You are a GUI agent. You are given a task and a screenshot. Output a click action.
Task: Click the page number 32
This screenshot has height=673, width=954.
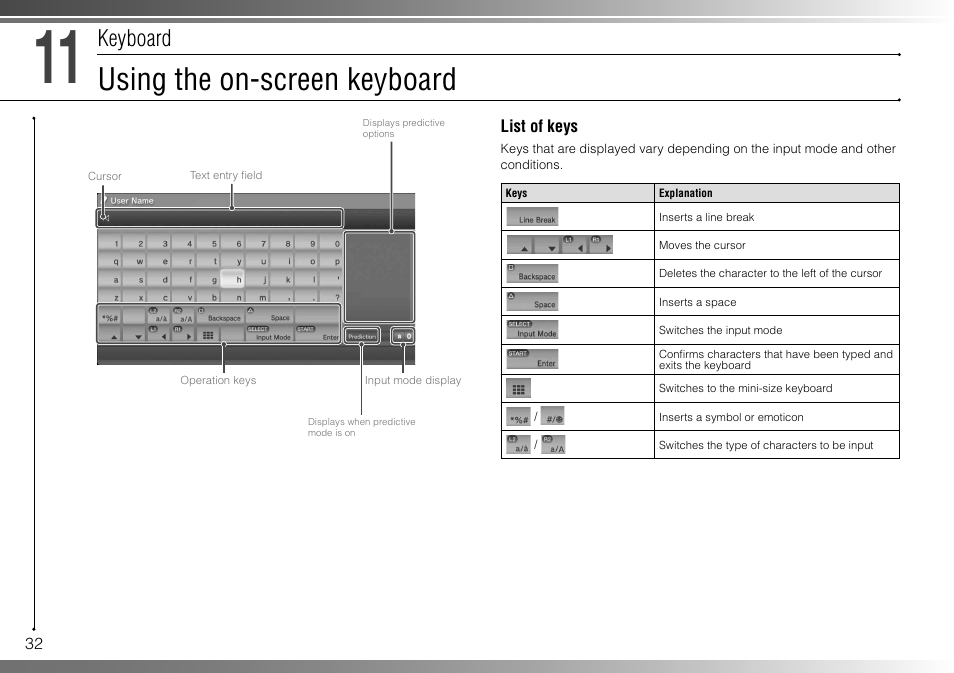[x=34, y=644]
